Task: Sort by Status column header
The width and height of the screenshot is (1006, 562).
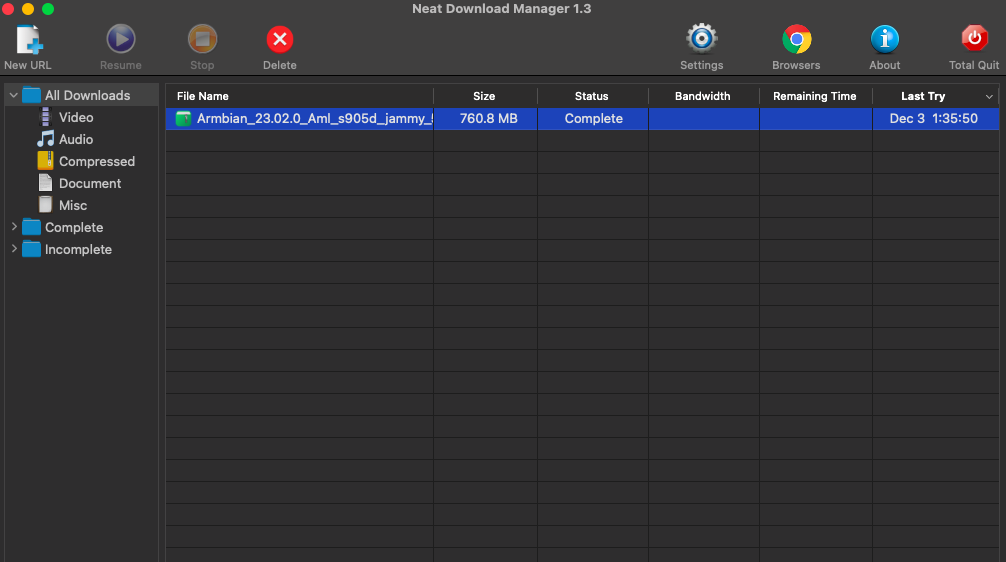Action: [592, 96]
